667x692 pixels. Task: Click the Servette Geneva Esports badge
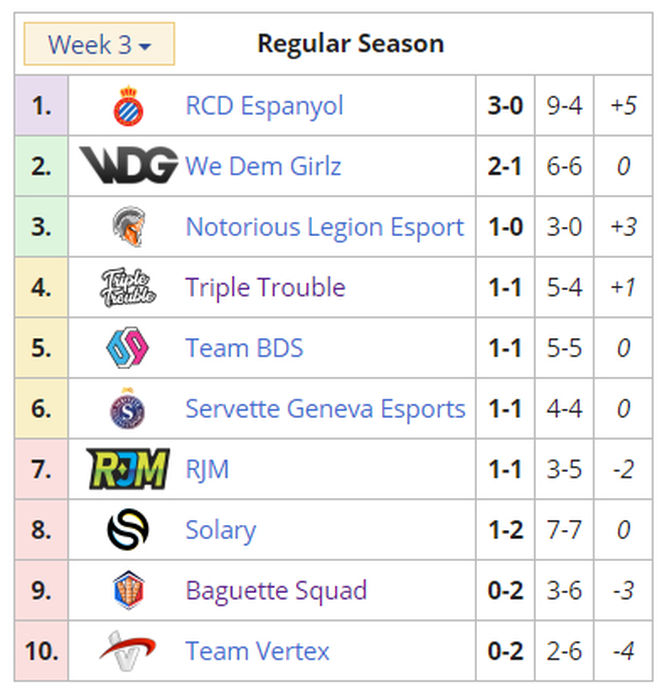127,408
